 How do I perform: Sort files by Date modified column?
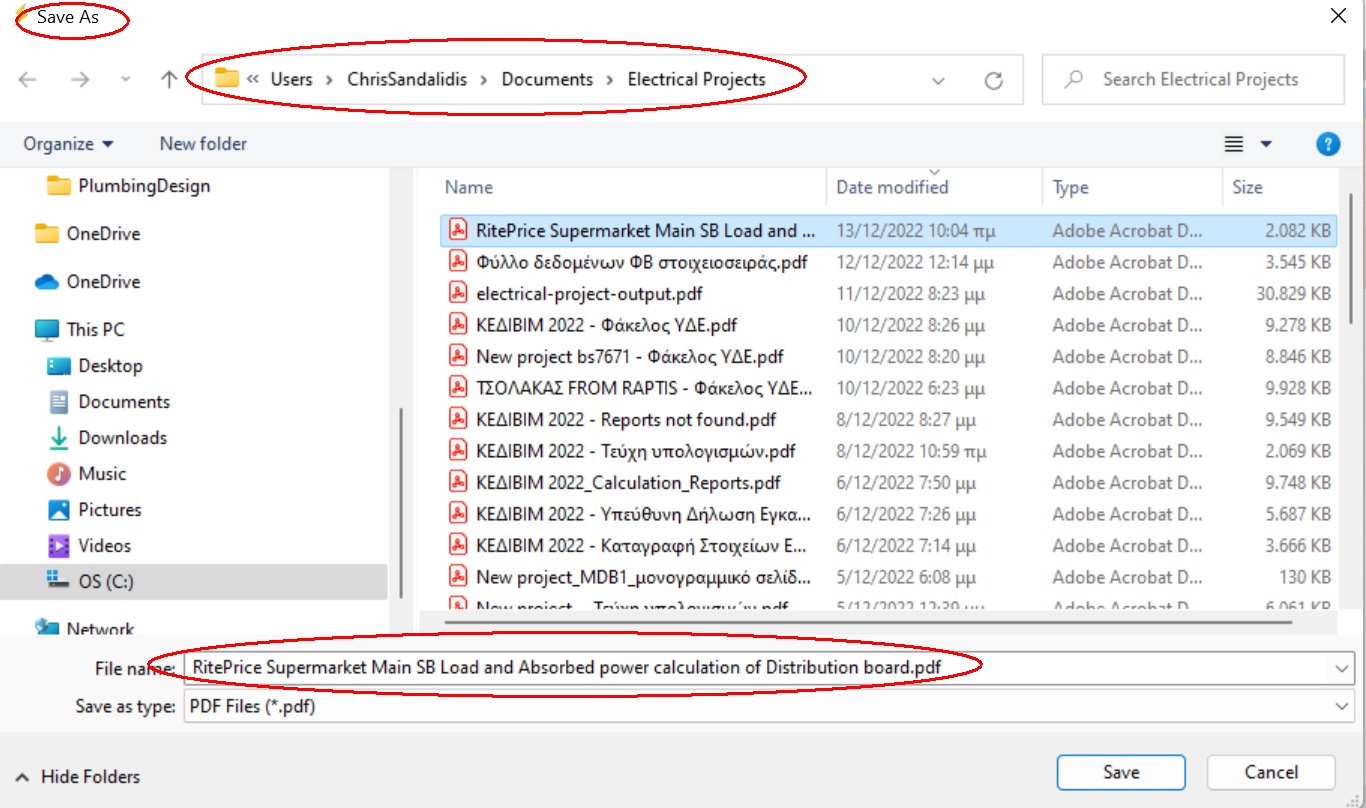tap(892, 187)
